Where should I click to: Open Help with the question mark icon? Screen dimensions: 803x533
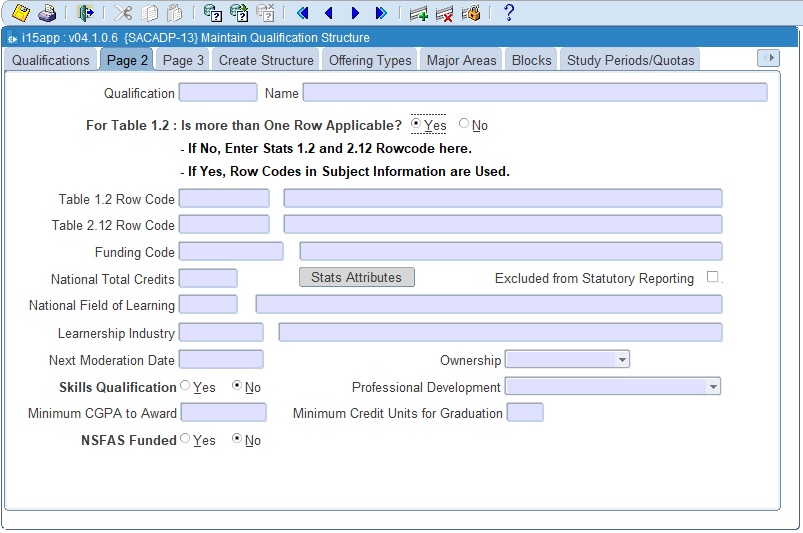508,13
